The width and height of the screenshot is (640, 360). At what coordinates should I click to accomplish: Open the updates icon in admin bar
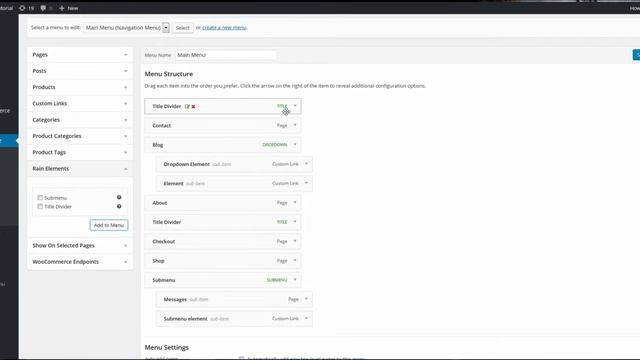22,8
